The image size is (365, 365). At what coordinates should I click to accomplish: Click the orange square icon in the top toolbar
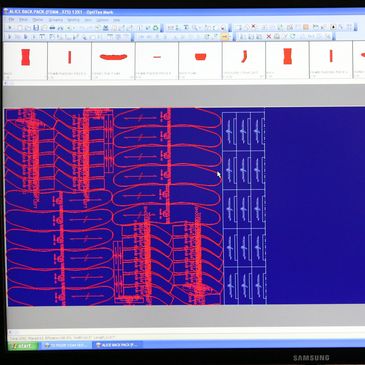(306, 27)
